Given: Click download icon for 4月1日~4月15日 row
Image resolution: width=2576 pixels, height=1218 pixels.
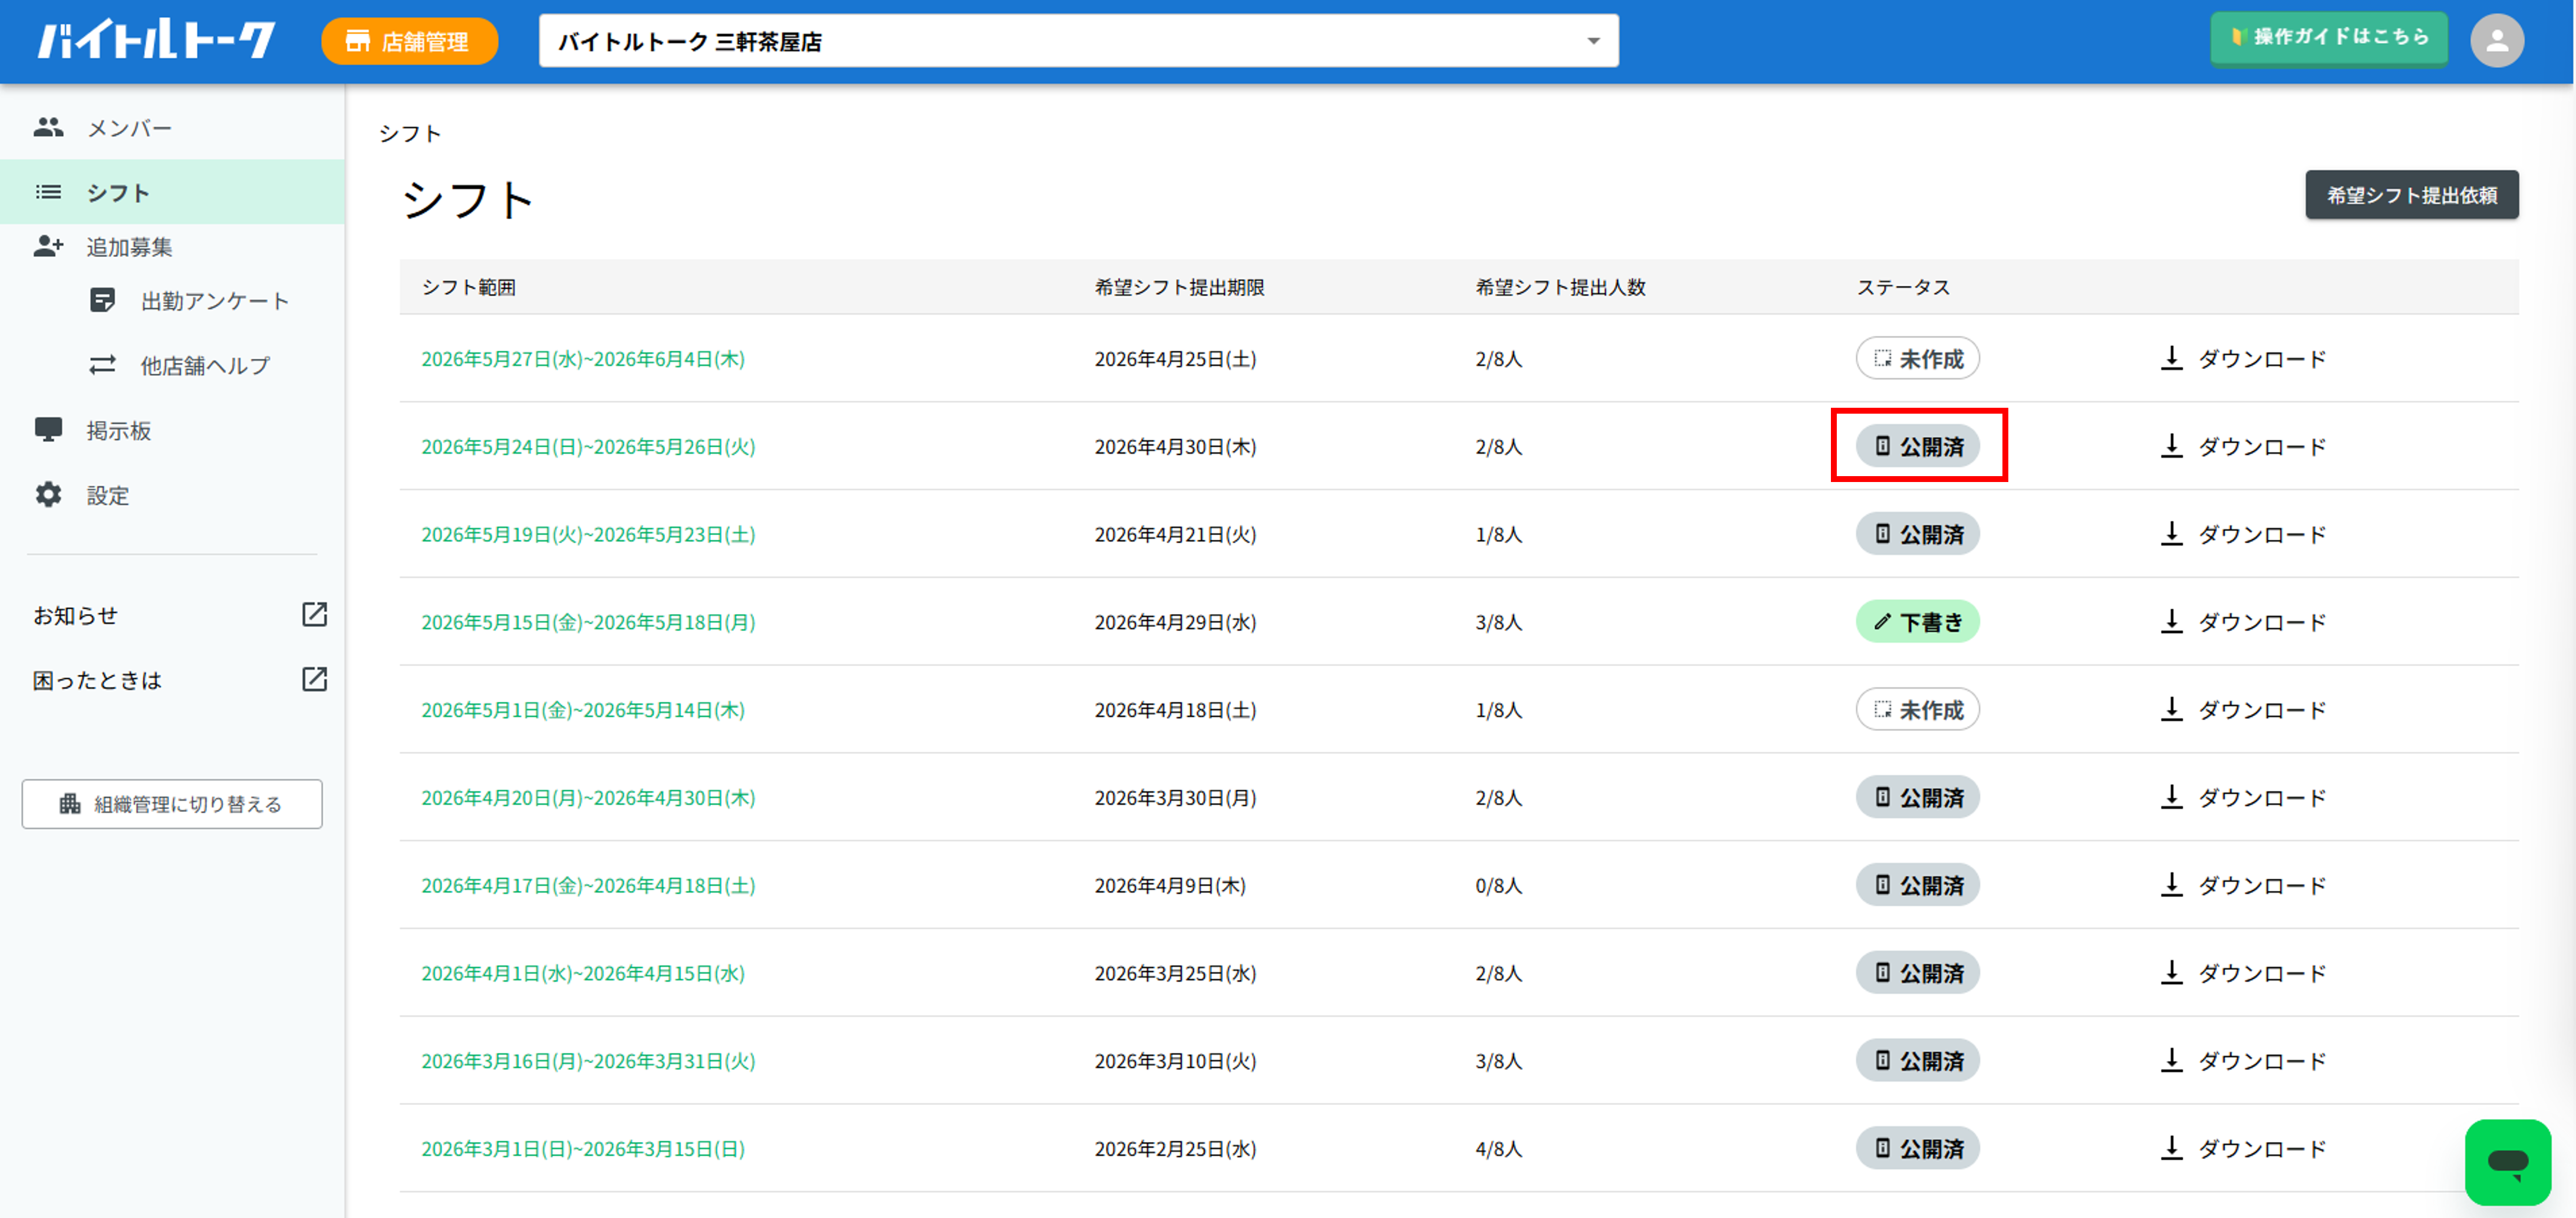Looking at the screenshot, I should [2171, 972].
